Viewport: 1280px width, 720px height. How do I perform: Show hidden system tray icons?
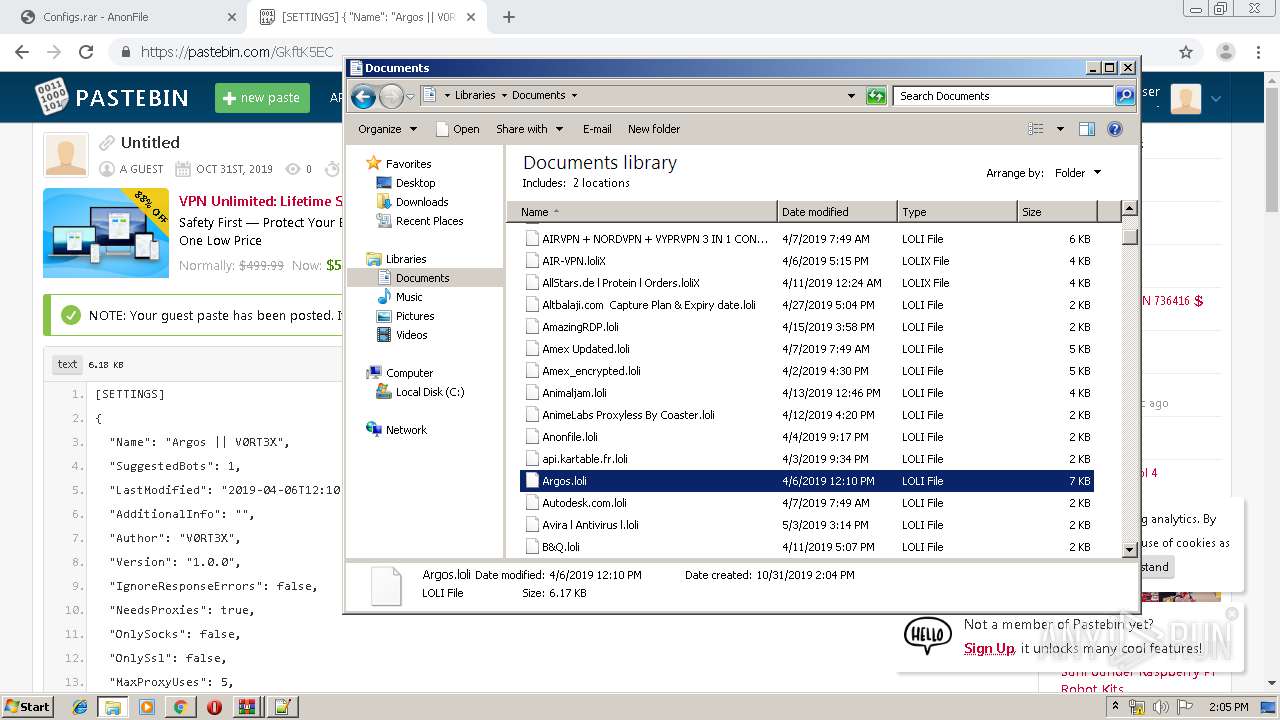tap(1116, 707)
